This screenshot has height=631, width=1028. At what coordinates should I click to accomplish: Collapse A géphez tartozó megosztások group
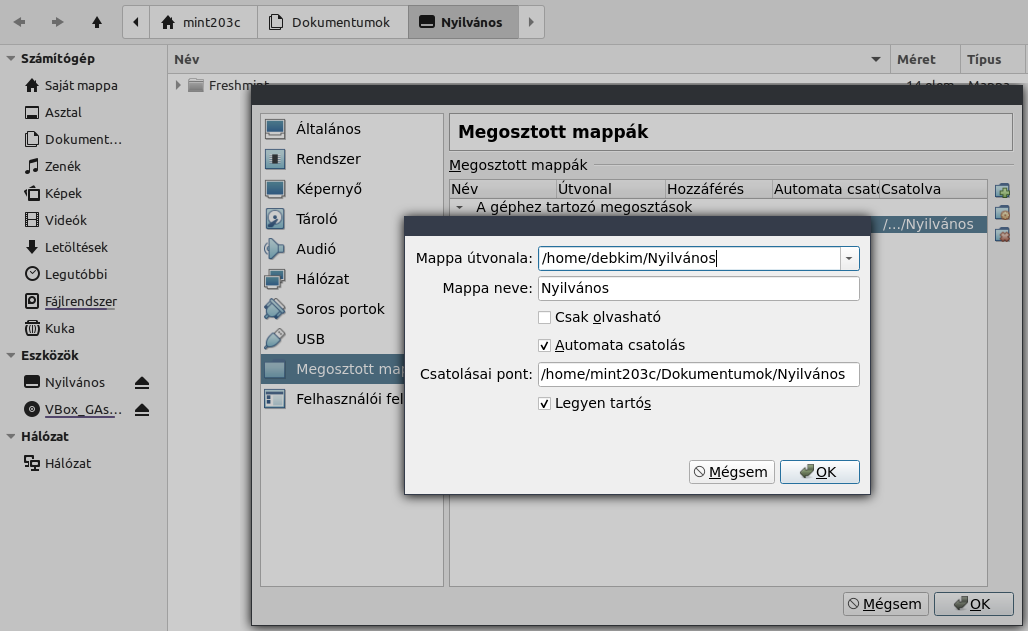click(460, 207)
